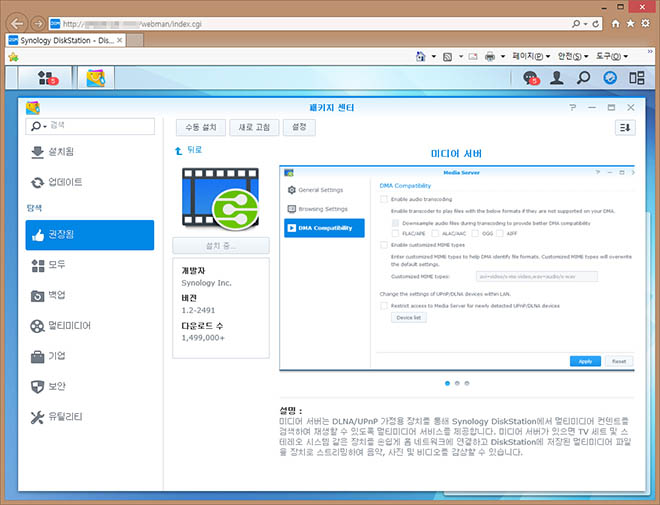
Task: Click the address bar search magnifier
Action: (576, 24)
